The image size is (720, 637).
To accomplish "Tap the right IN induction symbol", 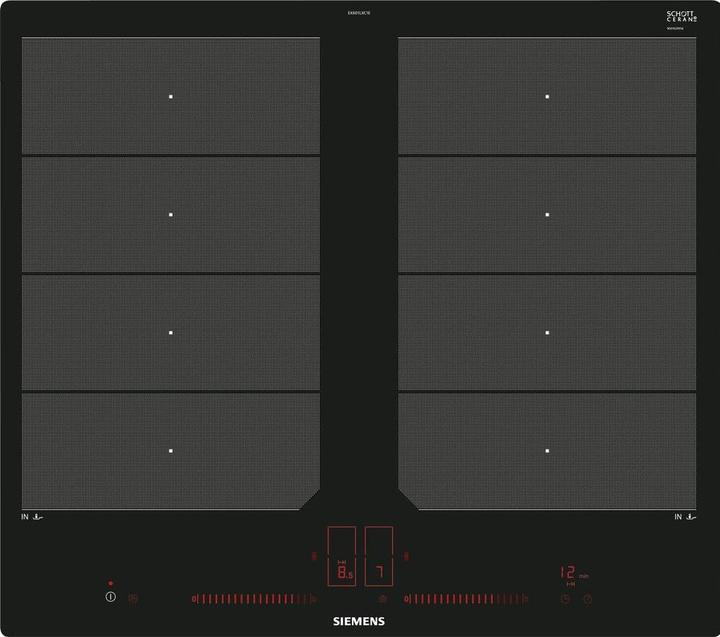I will 684,517.
